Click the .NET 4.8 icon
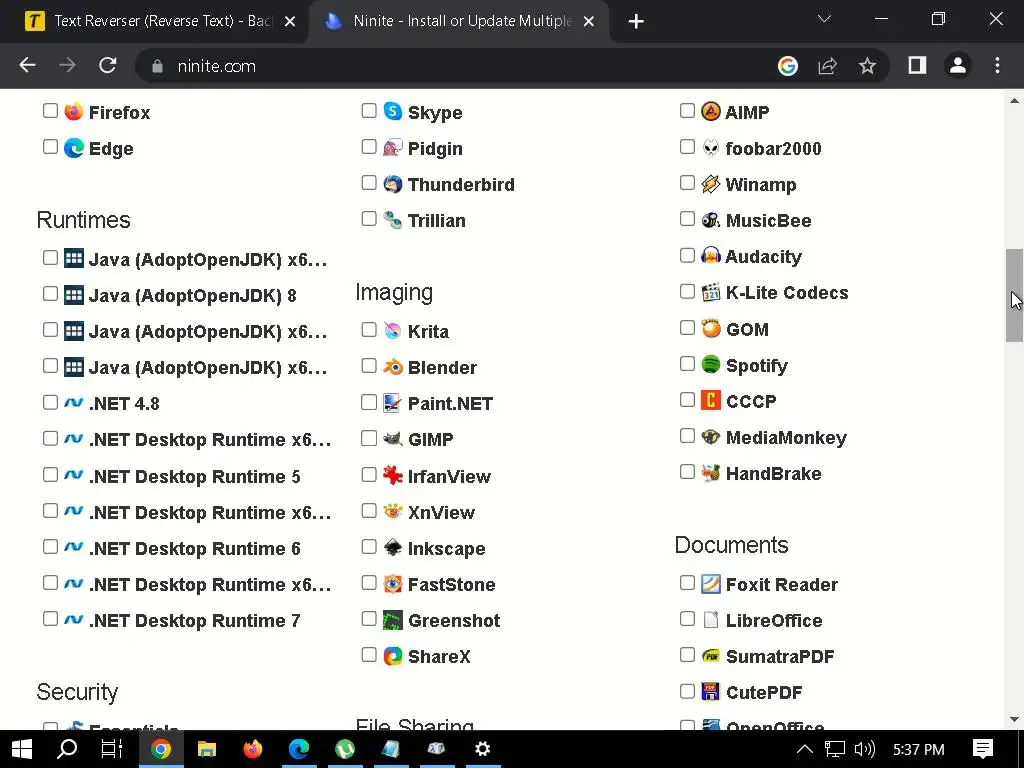Viewport: 1024px width, 768px height. coord(74,403)
